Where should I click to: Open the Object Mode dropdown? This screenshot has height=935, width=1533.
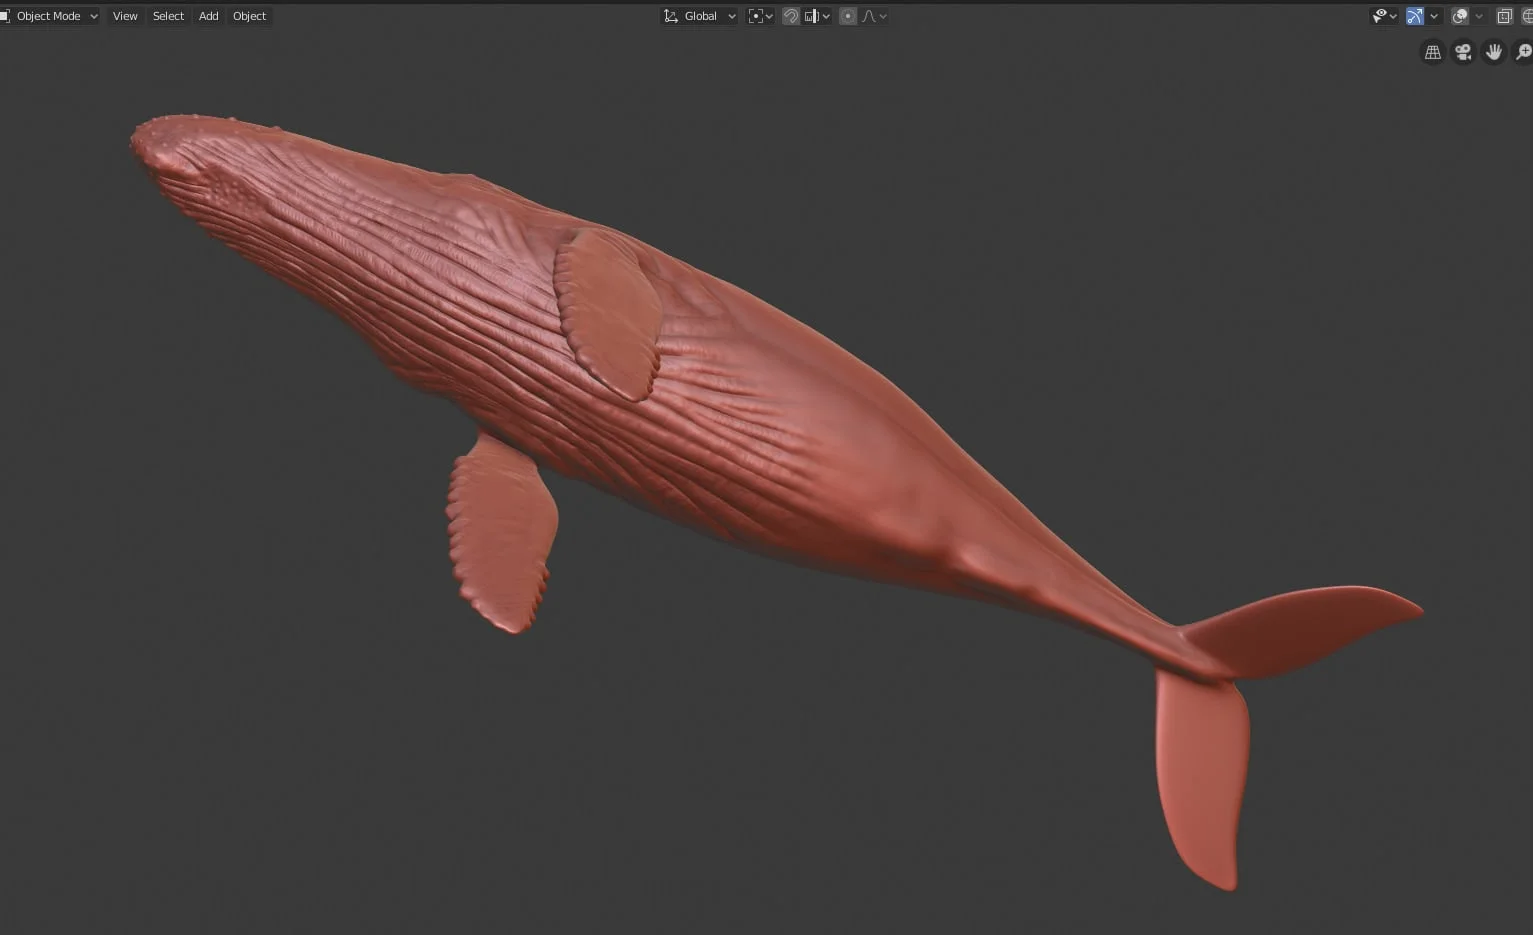pyautogui.click(x=52, y=15)
